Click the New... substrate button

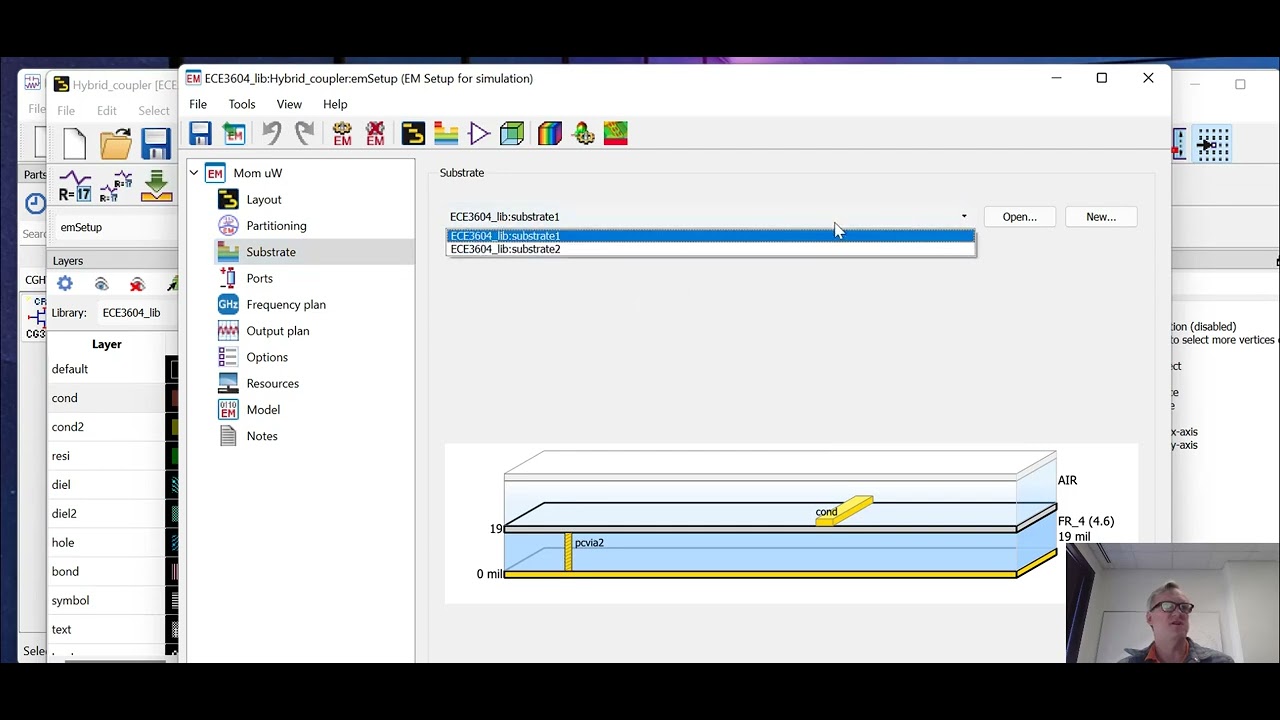(1101, 217)
